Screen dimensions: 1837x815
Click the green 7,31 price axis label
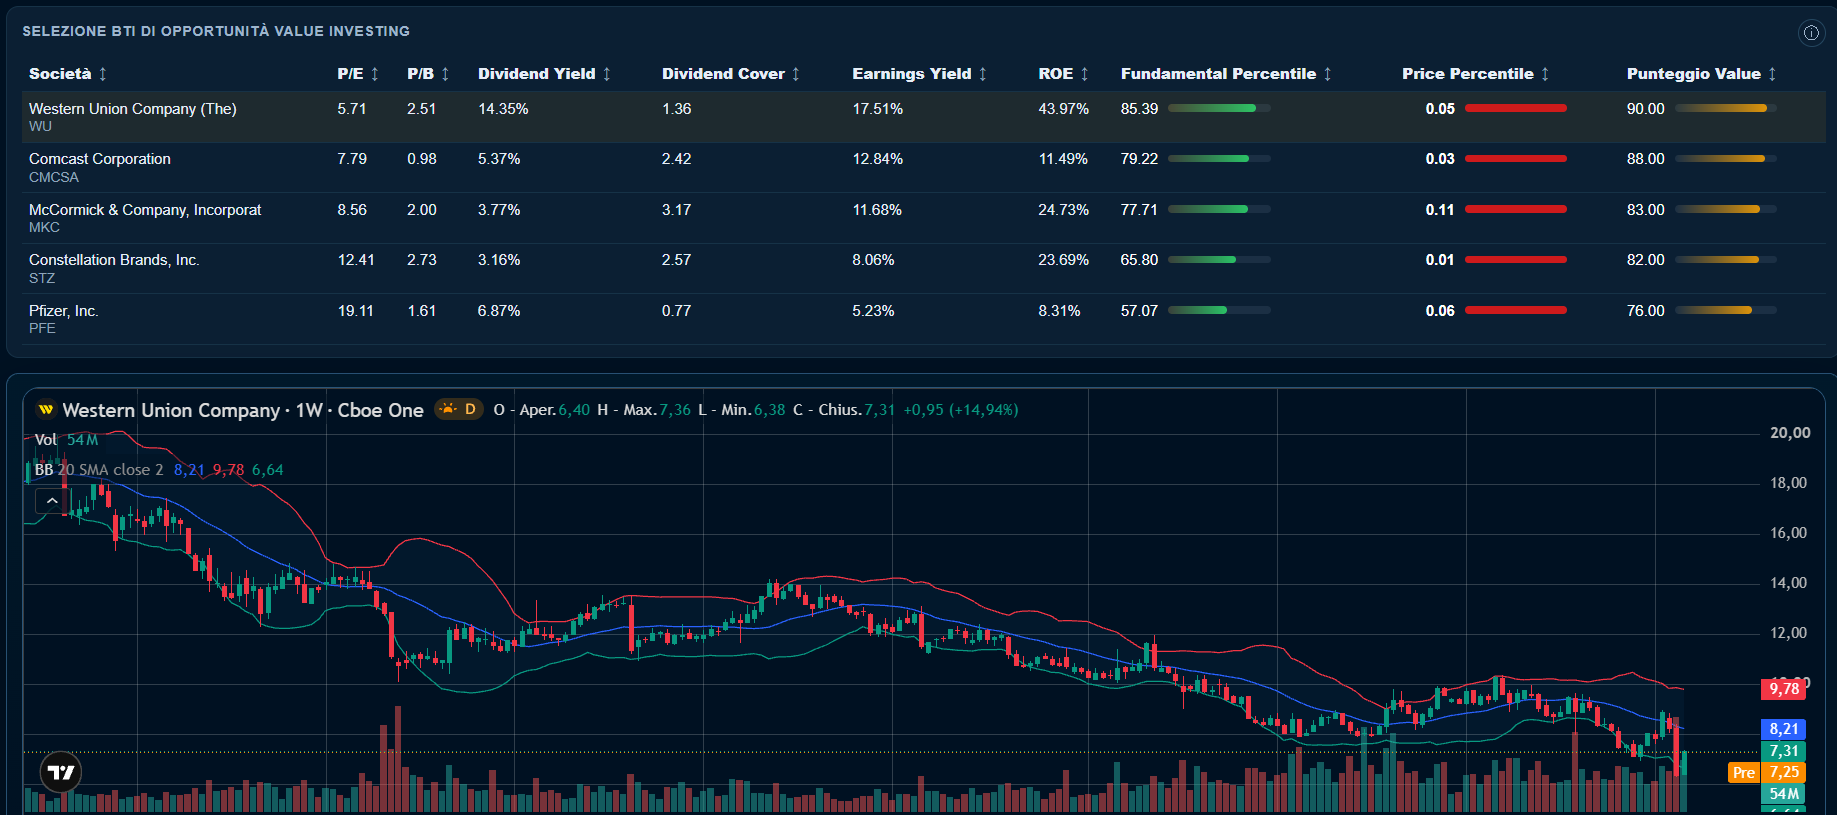pyautogui.click(x=1784, y=751)
